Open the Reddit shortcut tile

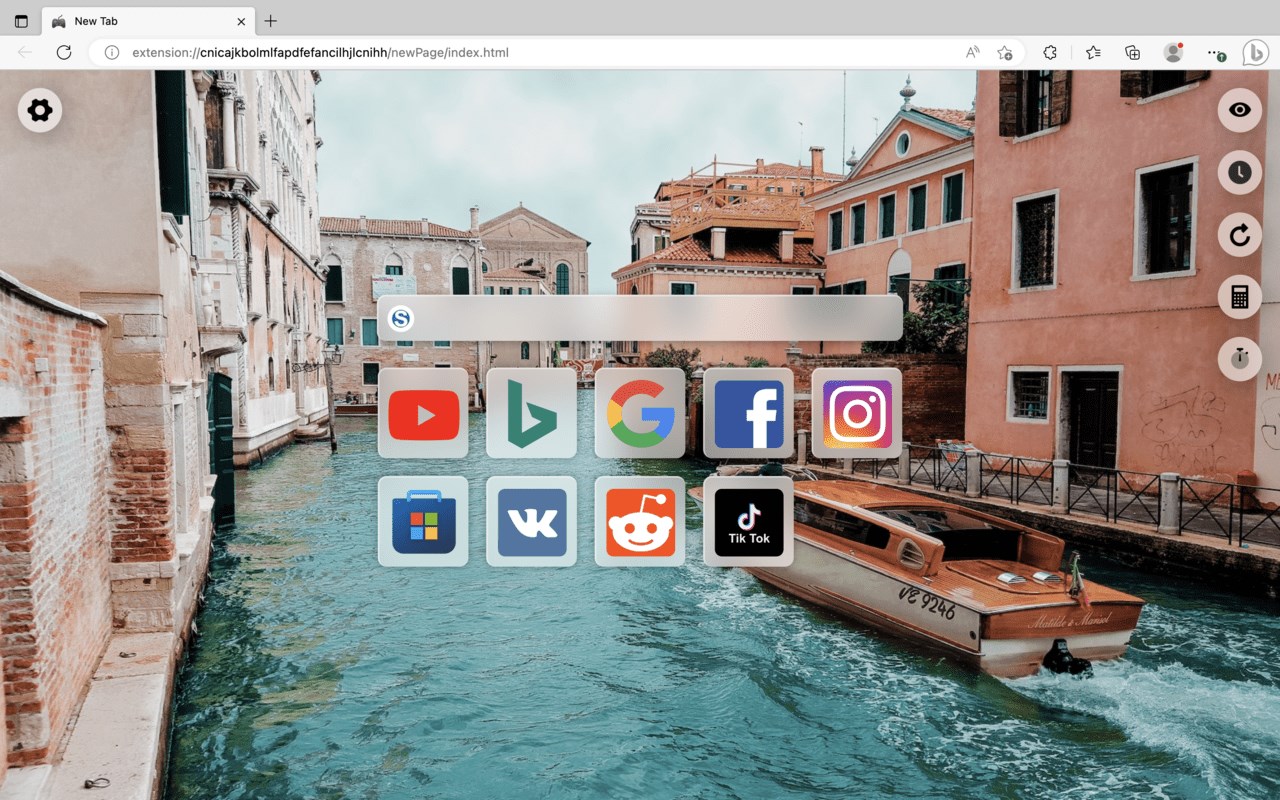[640, 521]
